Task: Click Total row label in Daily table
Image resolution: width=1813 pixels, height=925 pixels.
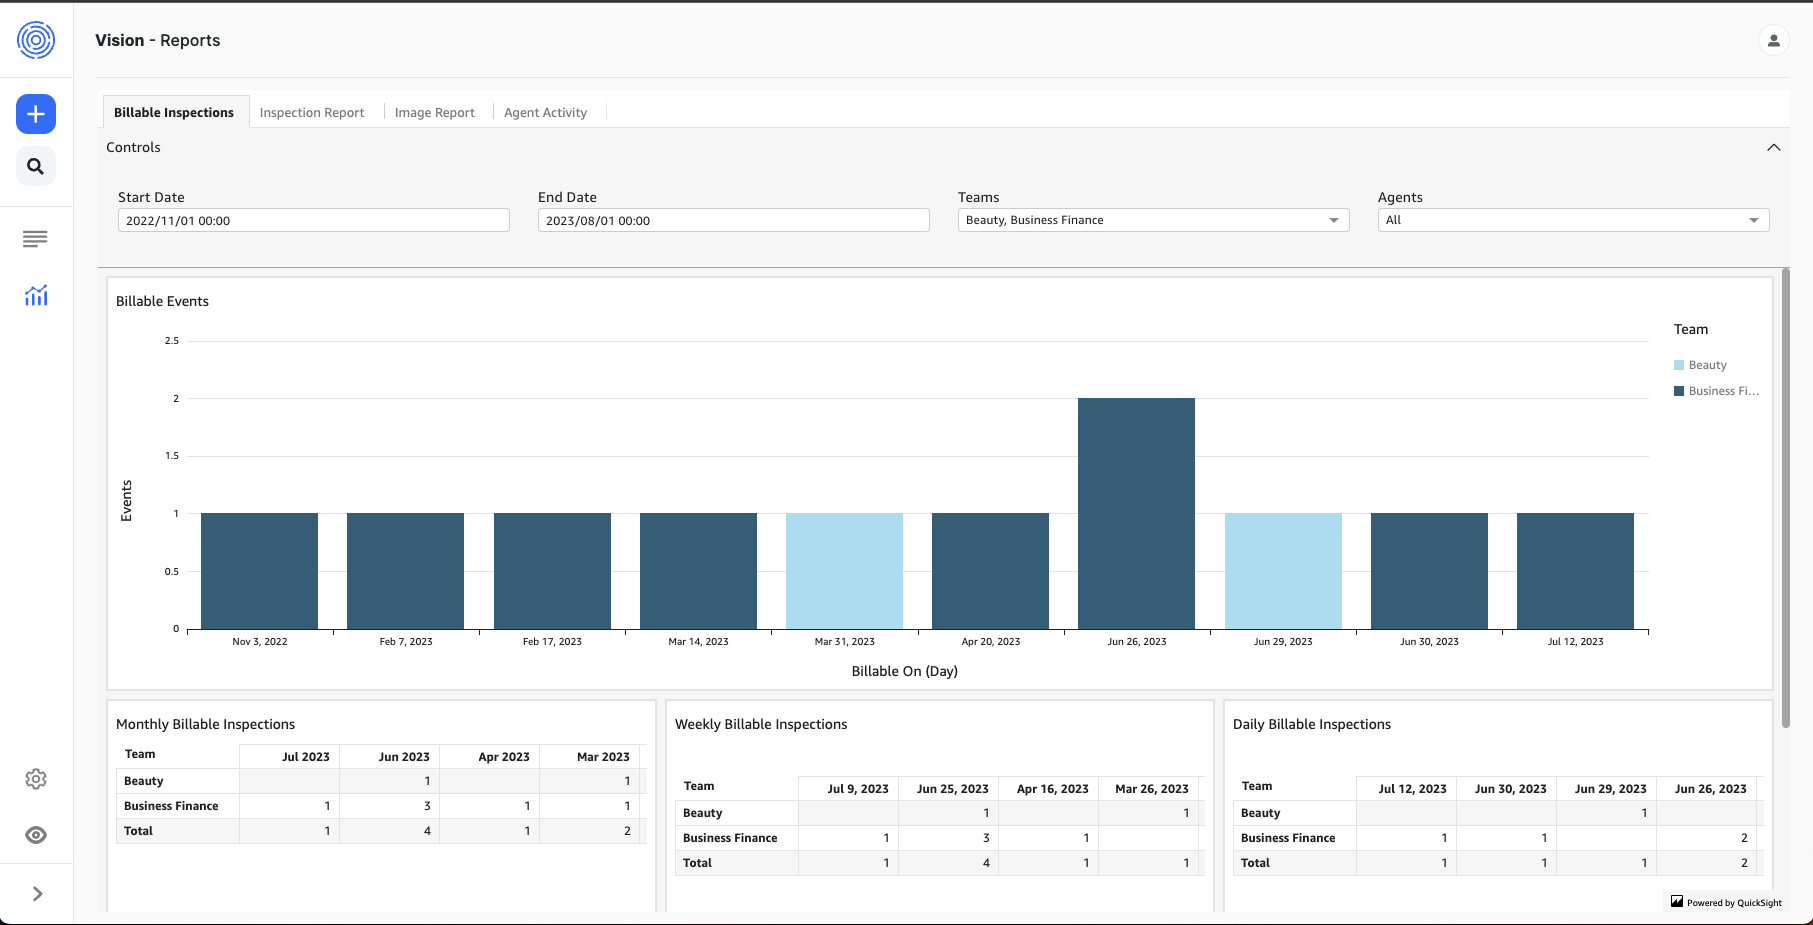Action: pos(1255,863)
